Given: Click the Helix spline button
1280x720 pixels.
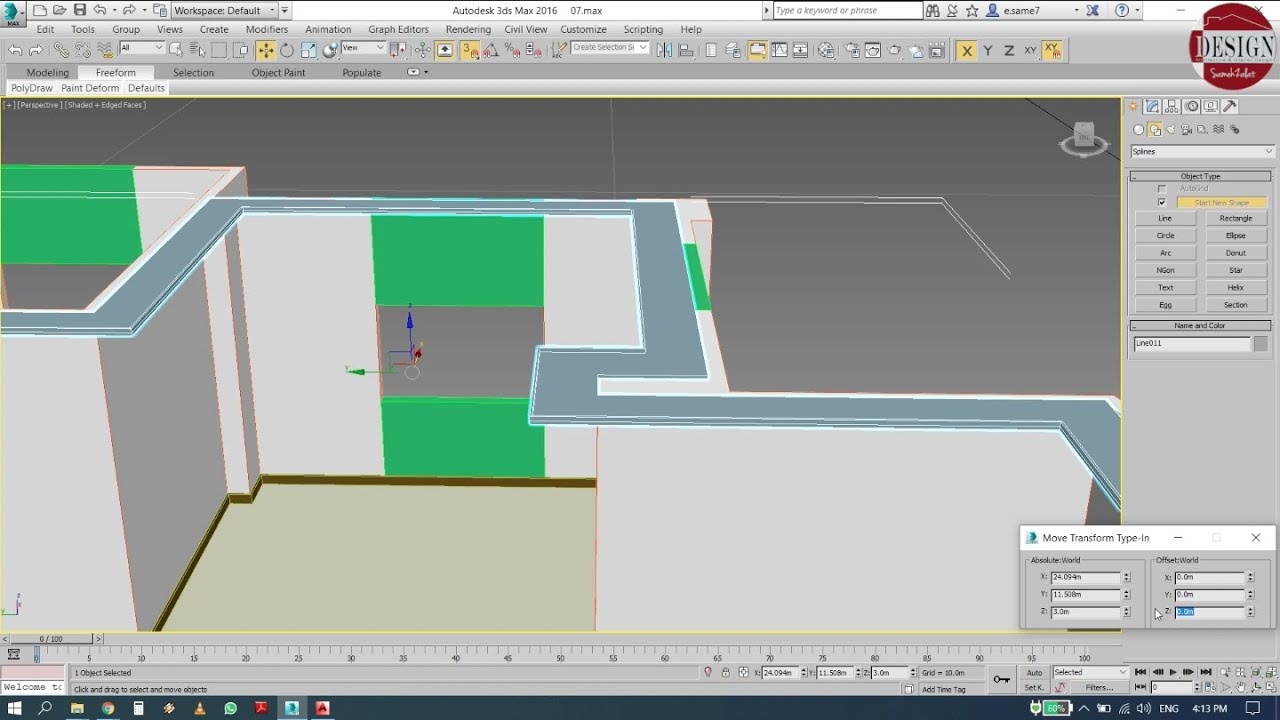Looking at the screenshot, I should pos(1236,288).
